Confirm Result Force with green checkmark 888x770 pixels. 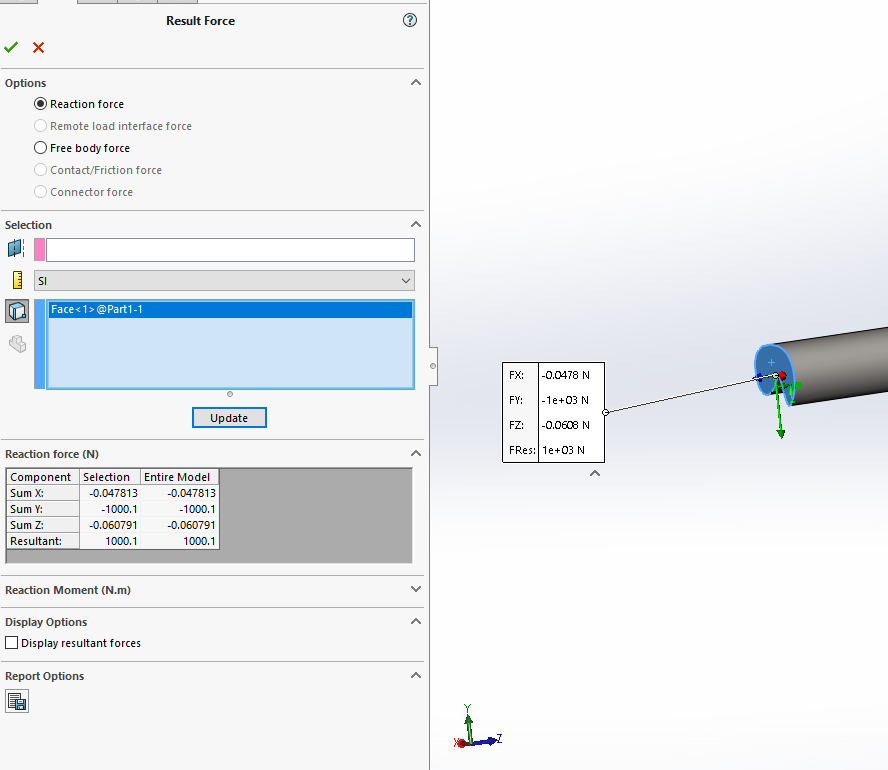click(x=11, y=47)
